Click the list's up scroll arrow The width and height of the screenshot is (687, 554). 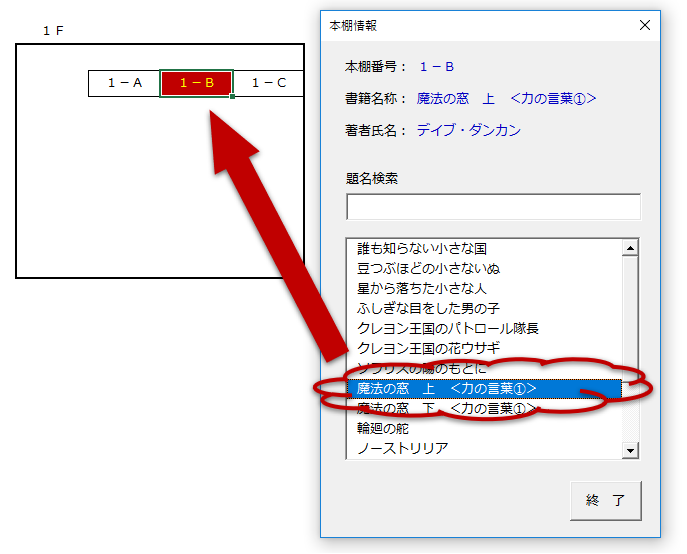pyautogui.click(x=630, y=249)
